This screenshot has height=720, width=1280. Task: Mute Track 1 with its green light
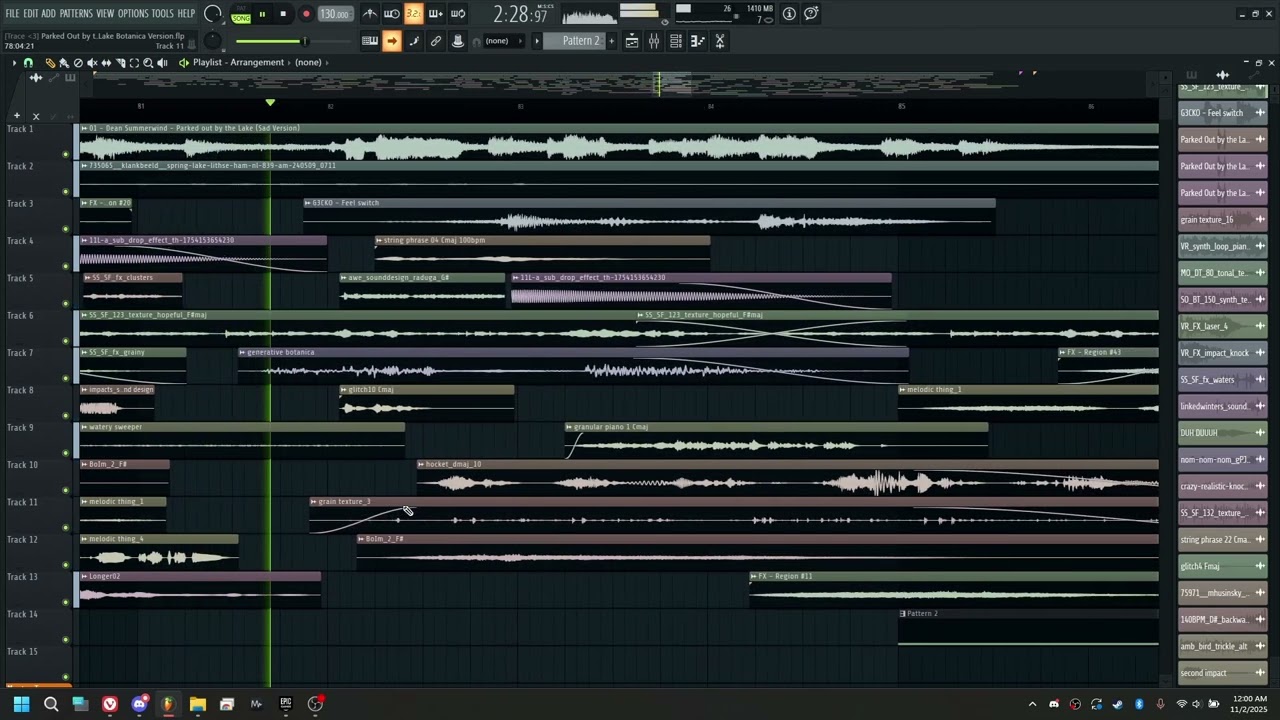point(66,153)
